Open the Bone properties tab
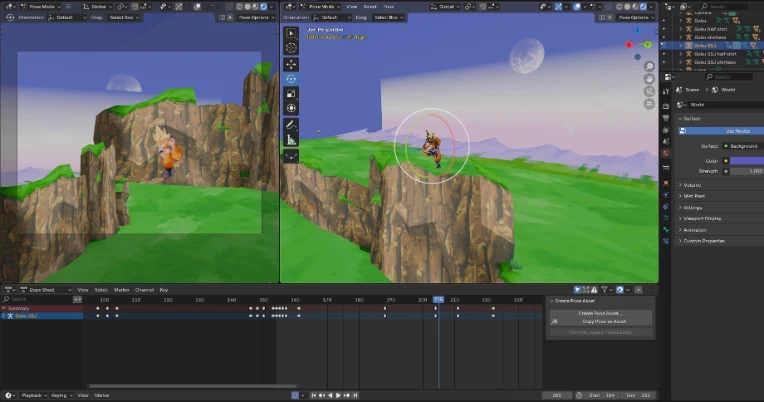Screen dimensions: 764x402 tap(666, 229)
